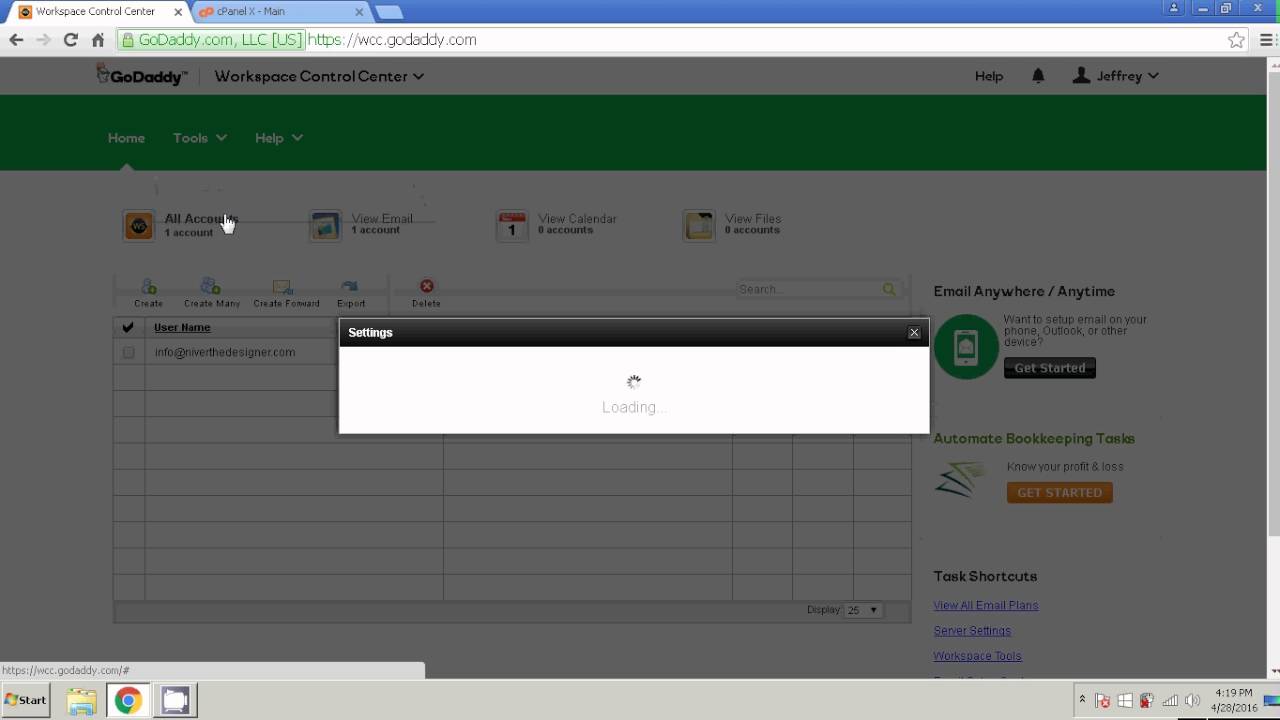Viewport: 1280px width, 720px height.
Task: Open the Server Settings link
Action: pyautogui.click(x=972, y=631)
